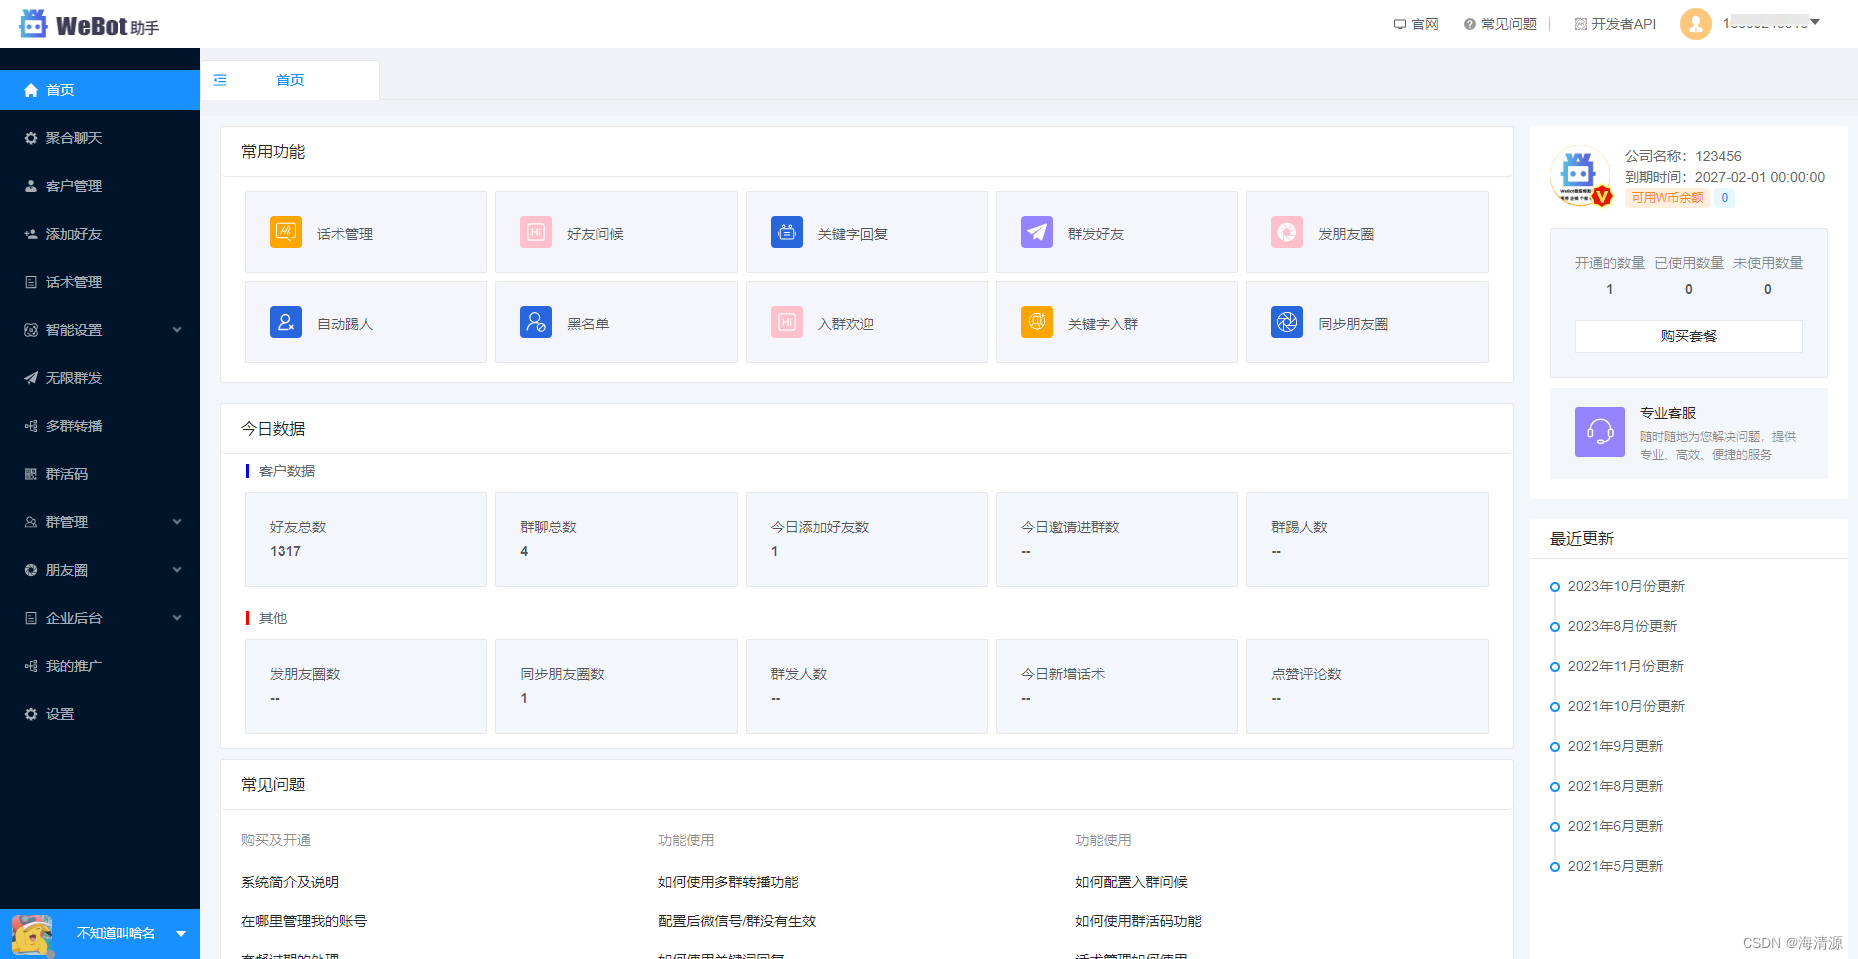Open the 好友问候 pink icon
1858x959 pixels.
click(536, 232)
